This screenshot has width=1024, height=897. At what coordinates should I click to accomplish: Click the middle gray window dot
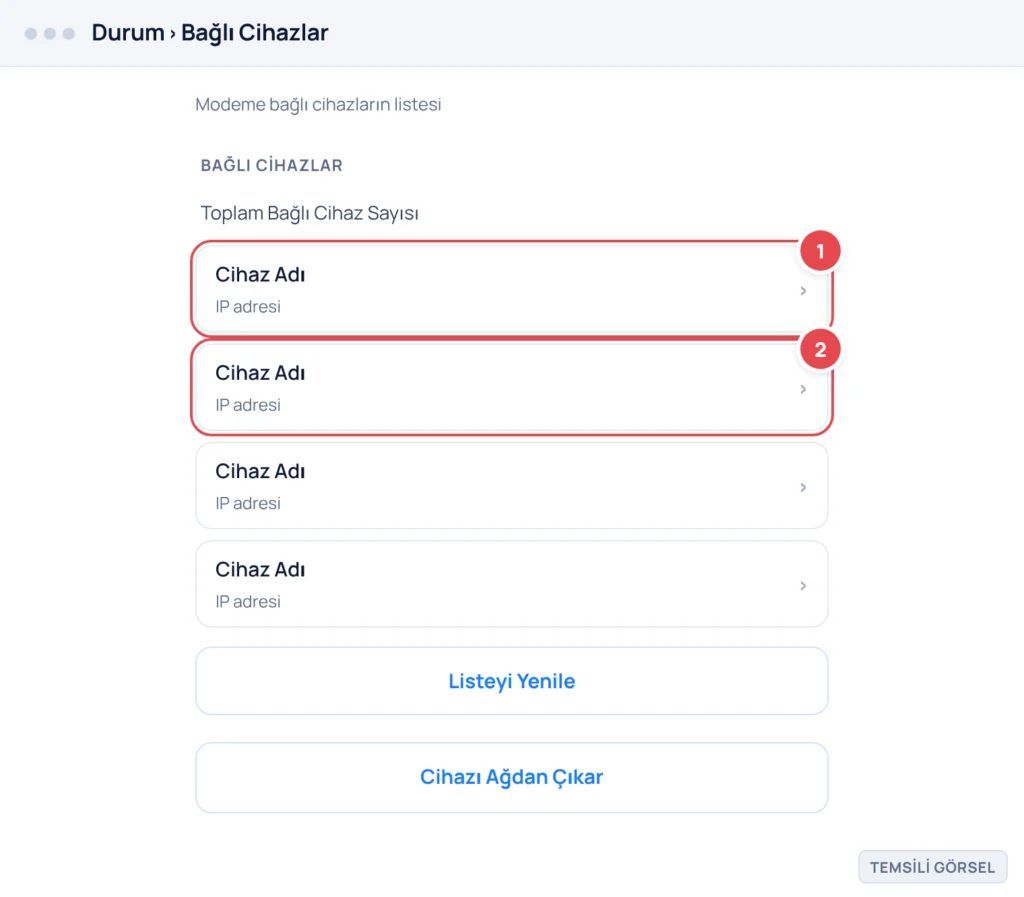pos(50,33)
